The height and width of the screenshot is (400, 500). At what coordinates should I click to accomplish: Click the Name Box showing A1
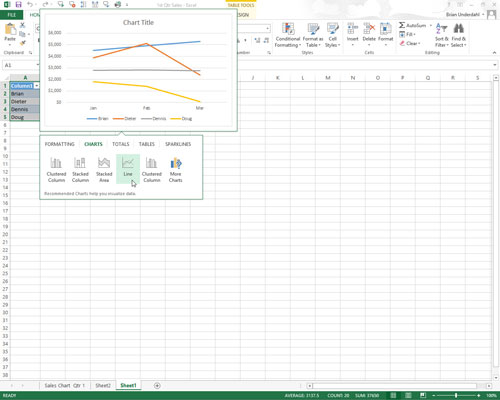pyautogui.click(x=20, y=65)
